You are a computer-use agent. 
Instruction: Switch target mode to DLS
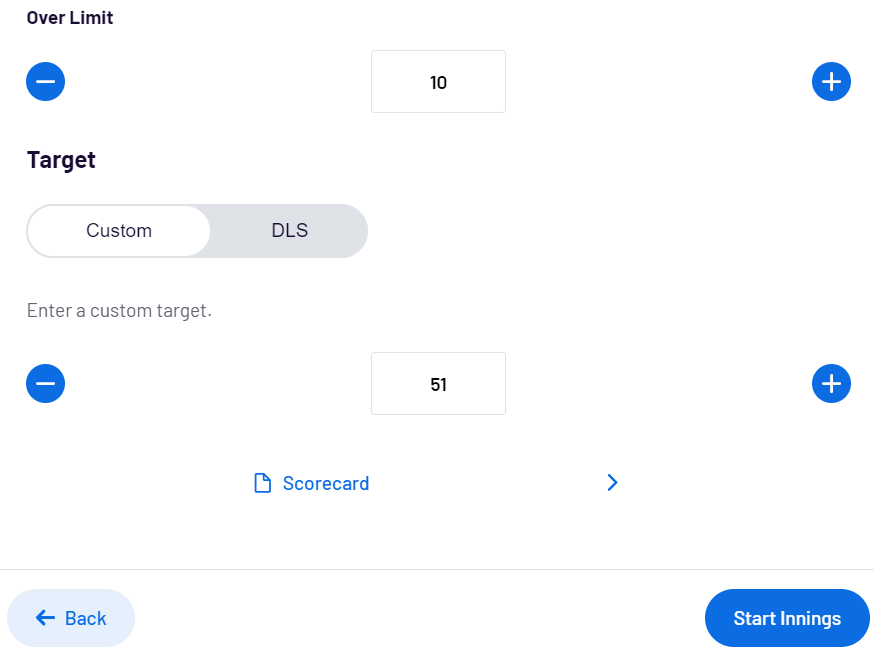click(289, 231)
